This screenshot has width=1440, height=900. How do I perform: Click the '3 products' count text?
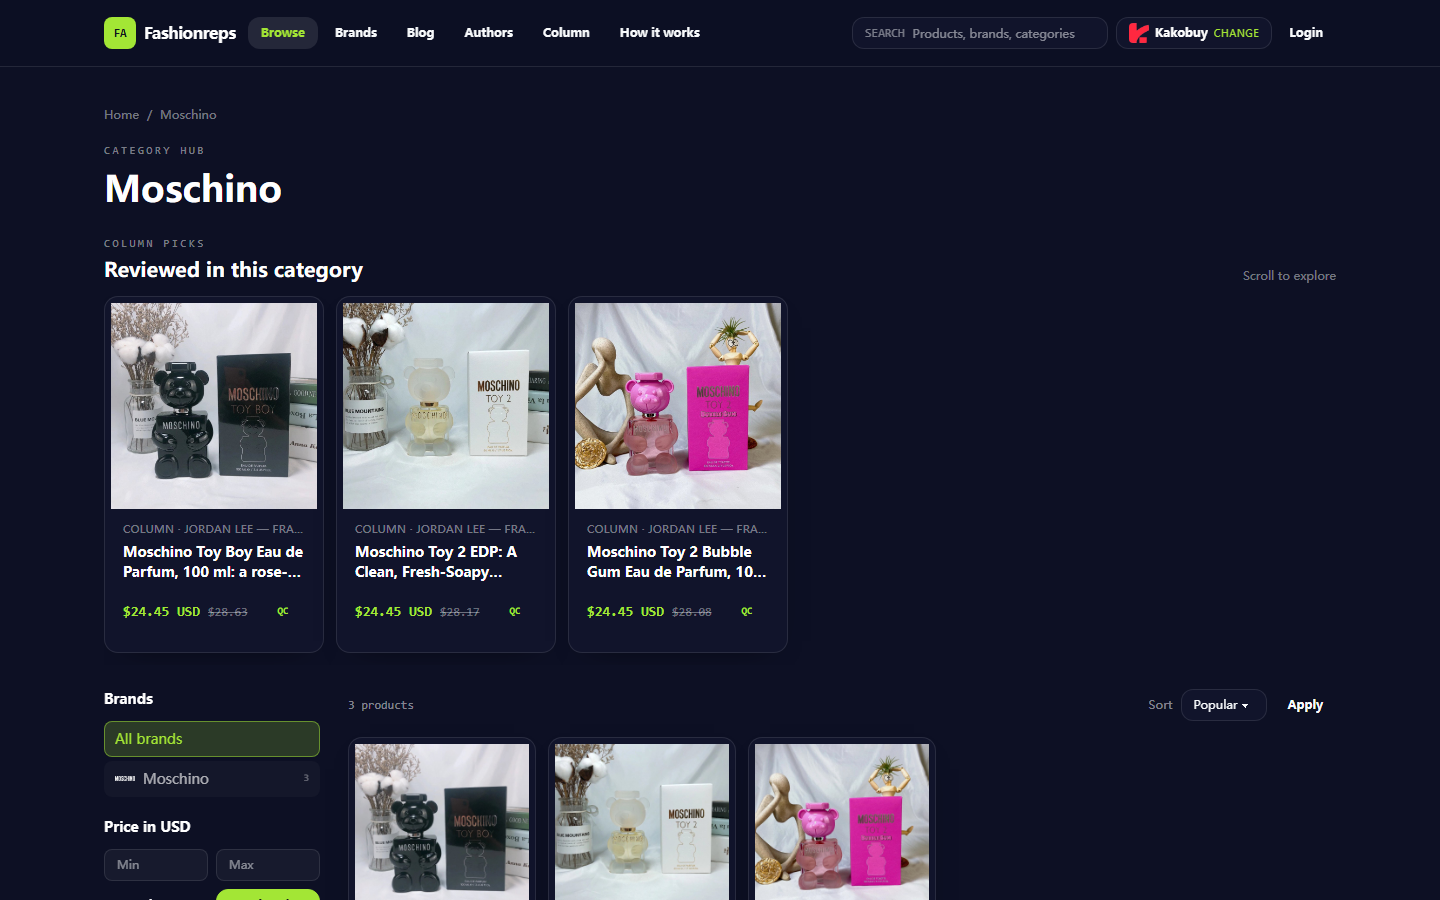[x=381, y=705]
